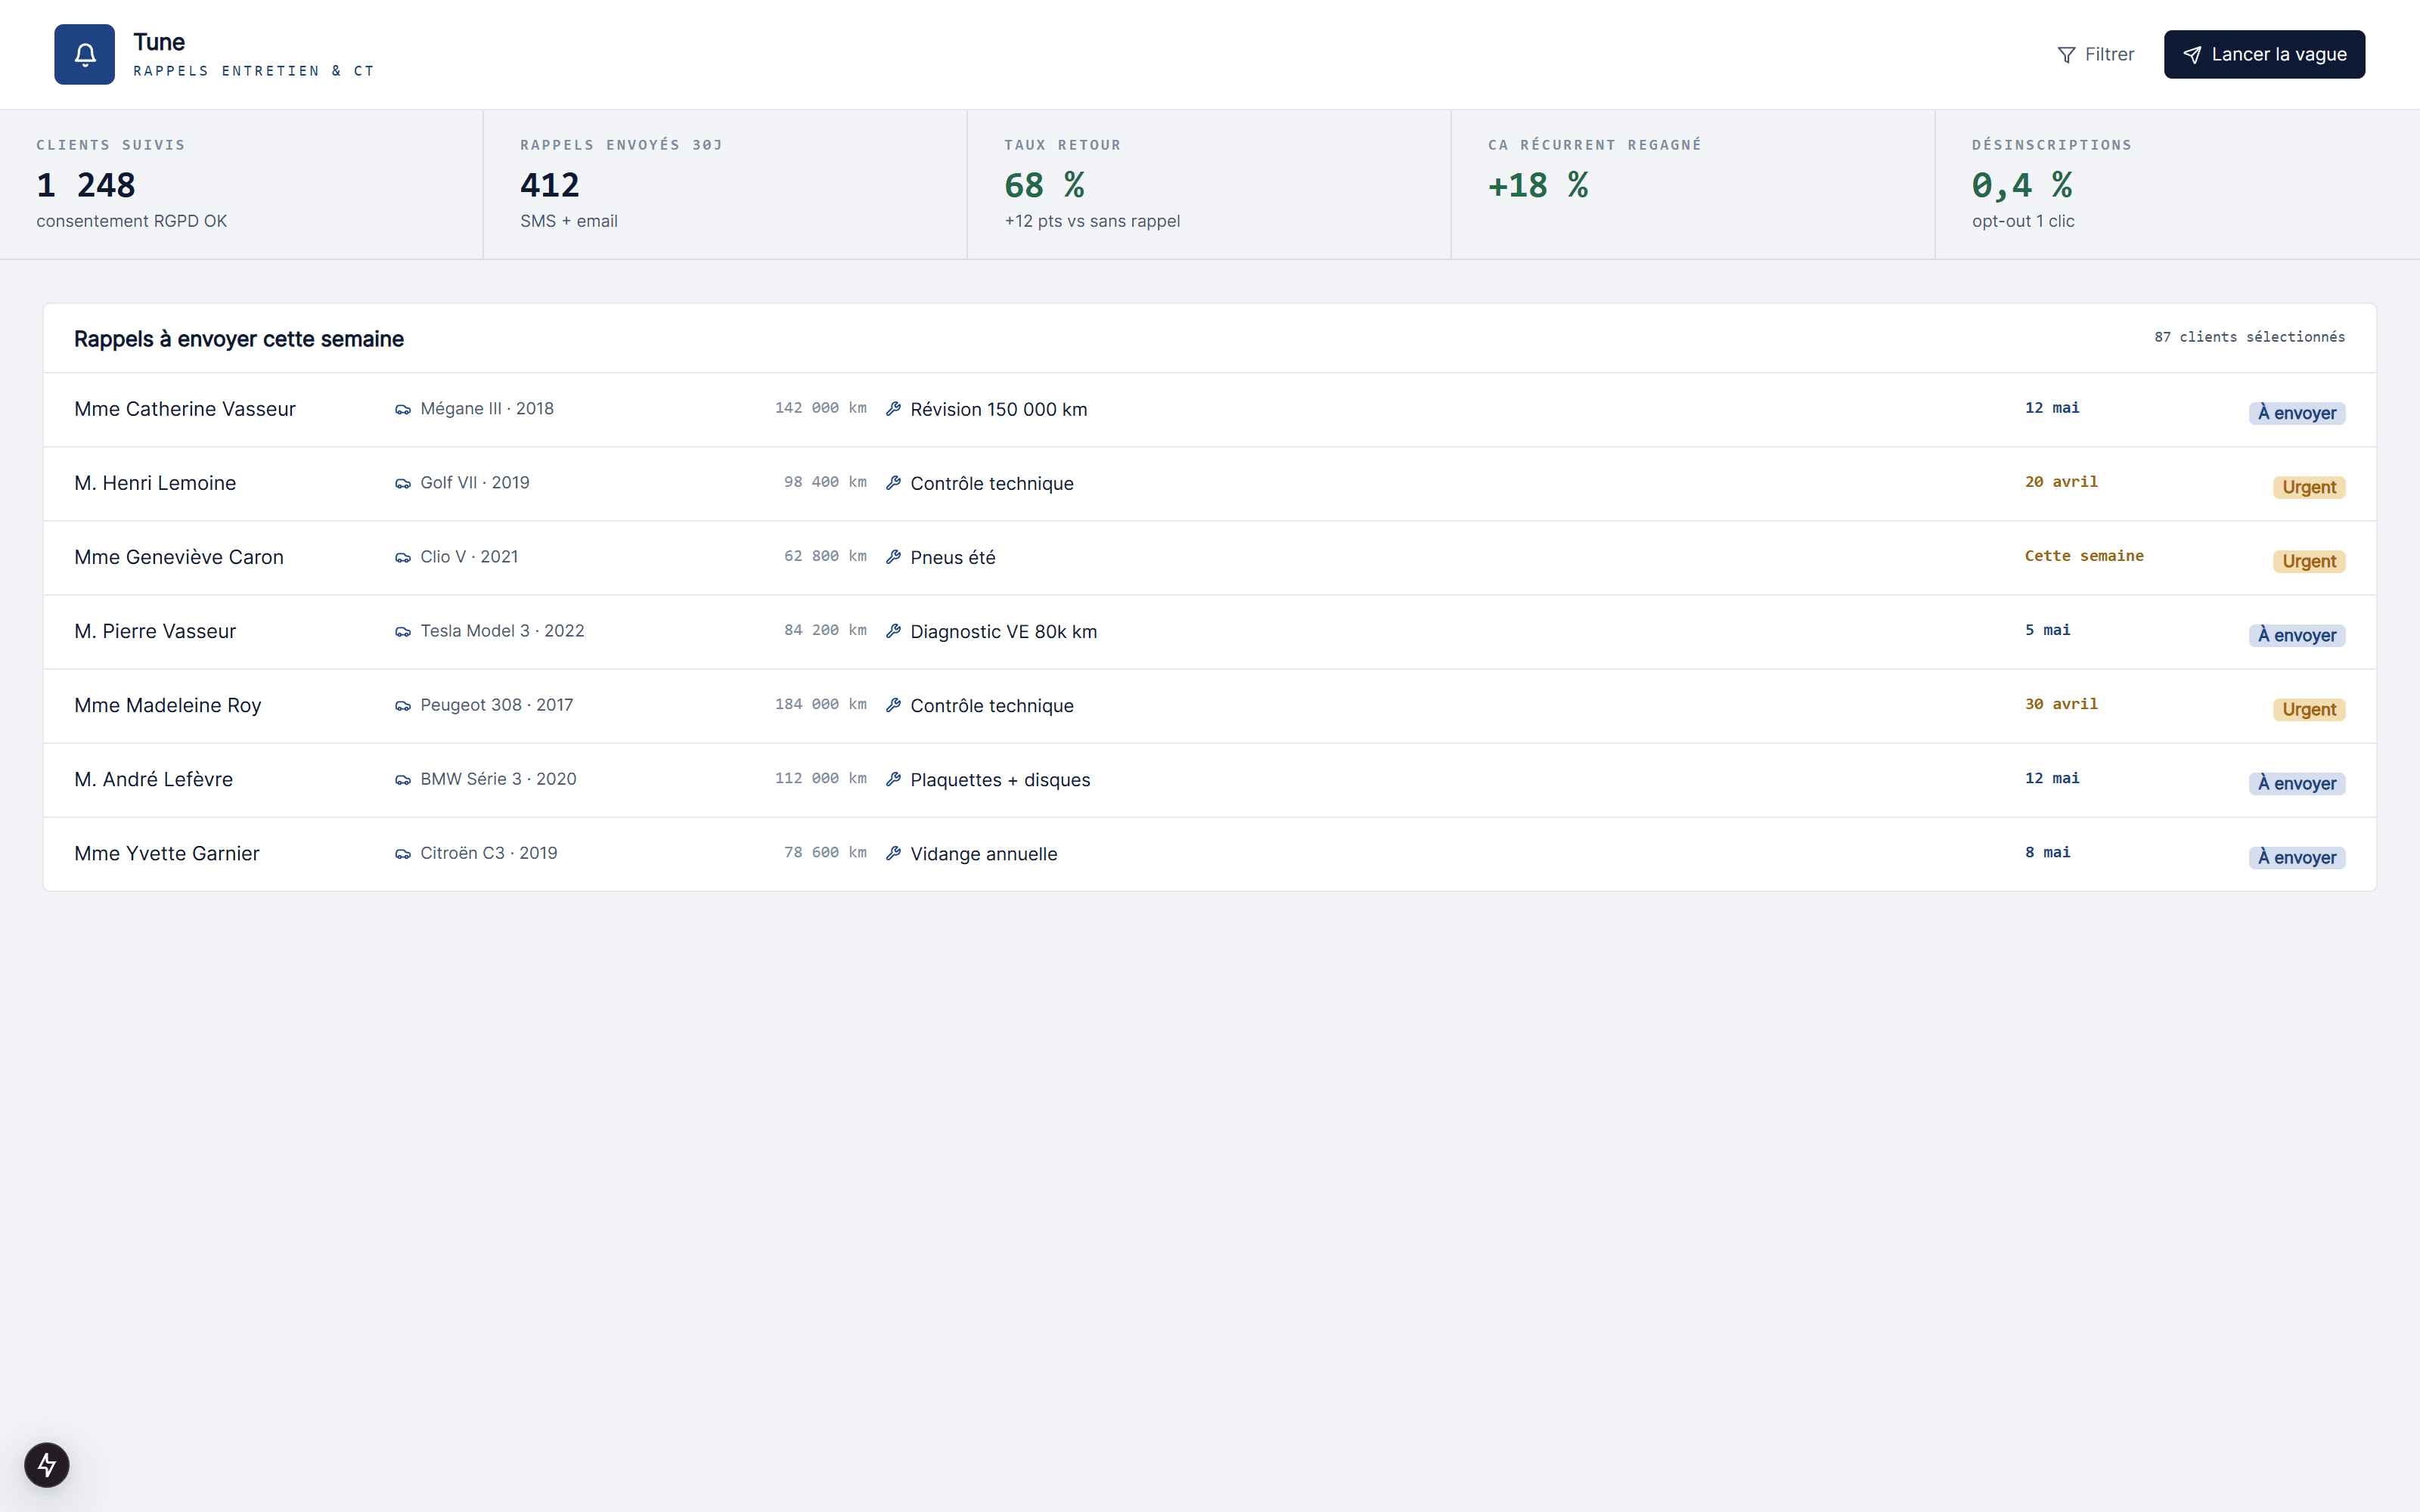The height and width of the screenshot is (1512, 2420).
Task: Select the name M. Pierre Vasseur
Action: 155,631
